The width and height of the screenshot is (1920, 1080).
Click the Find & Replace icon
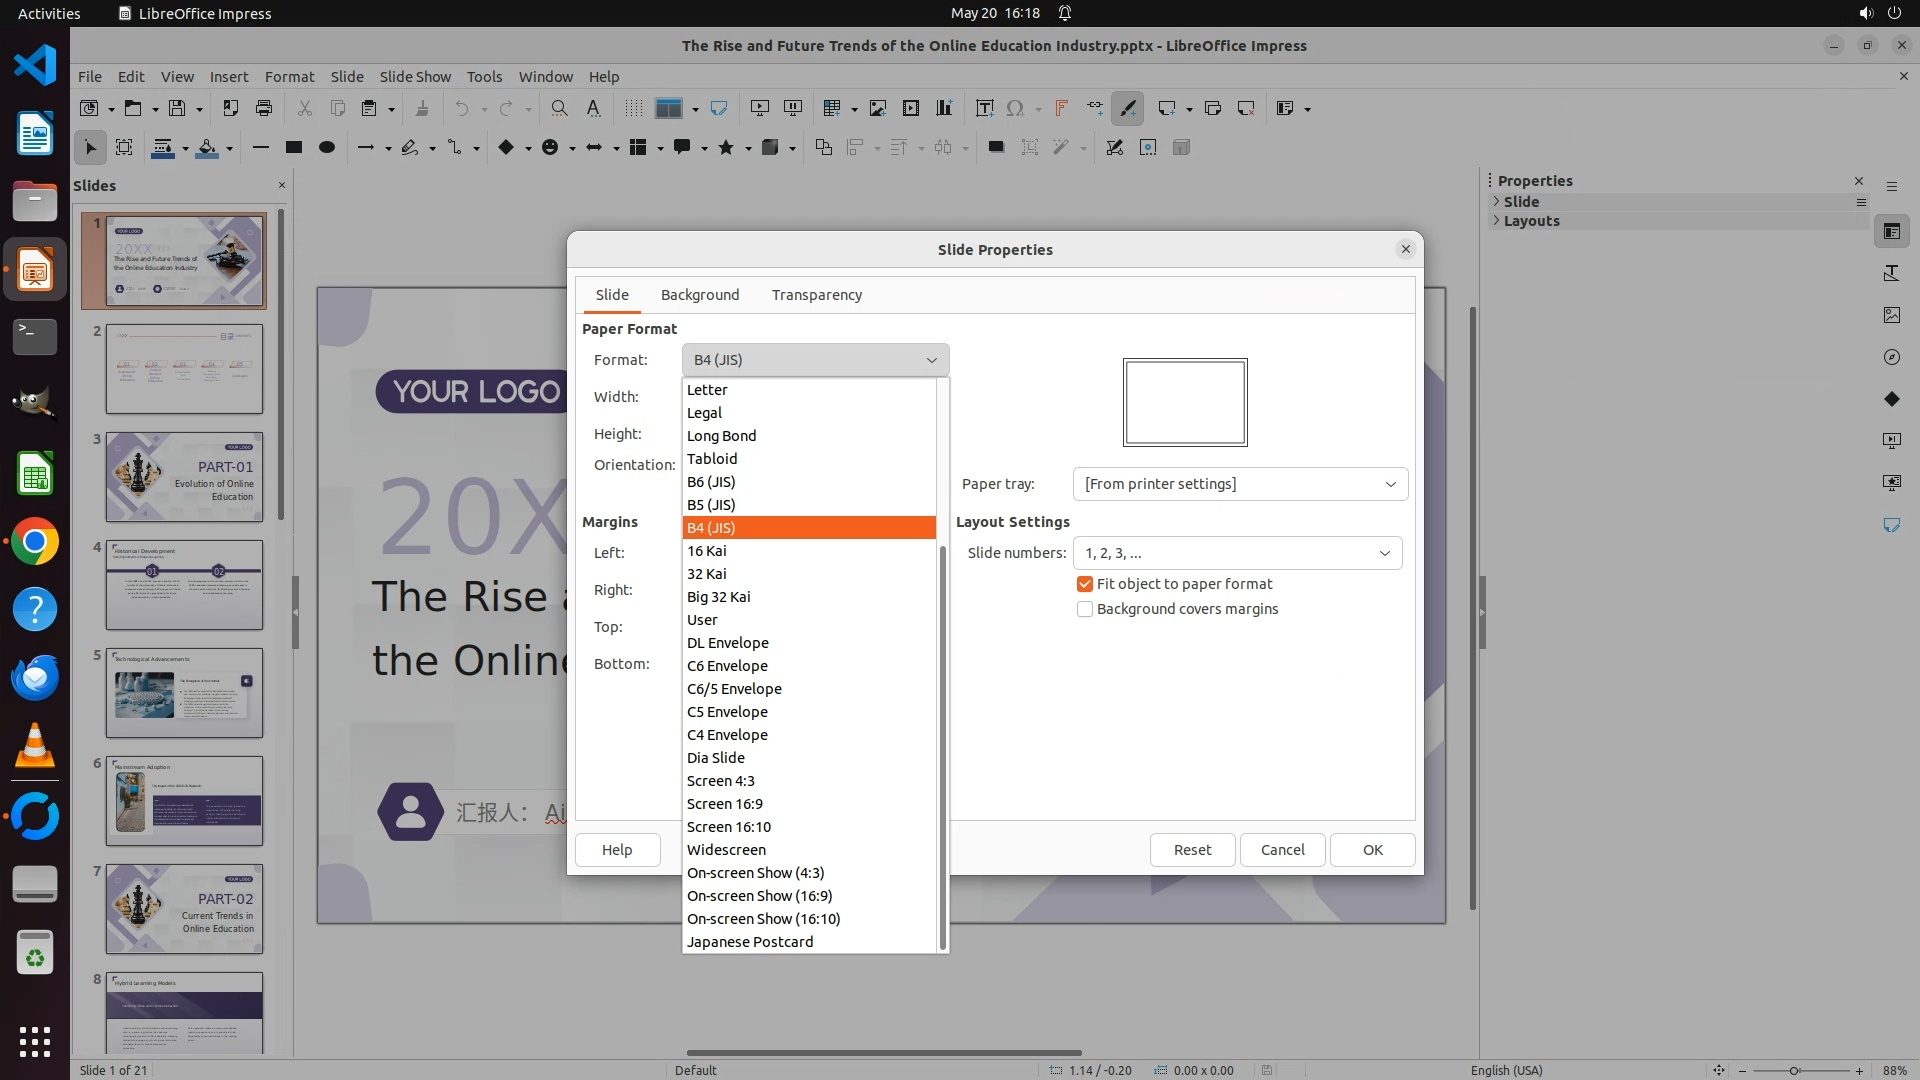click(559, 108)
